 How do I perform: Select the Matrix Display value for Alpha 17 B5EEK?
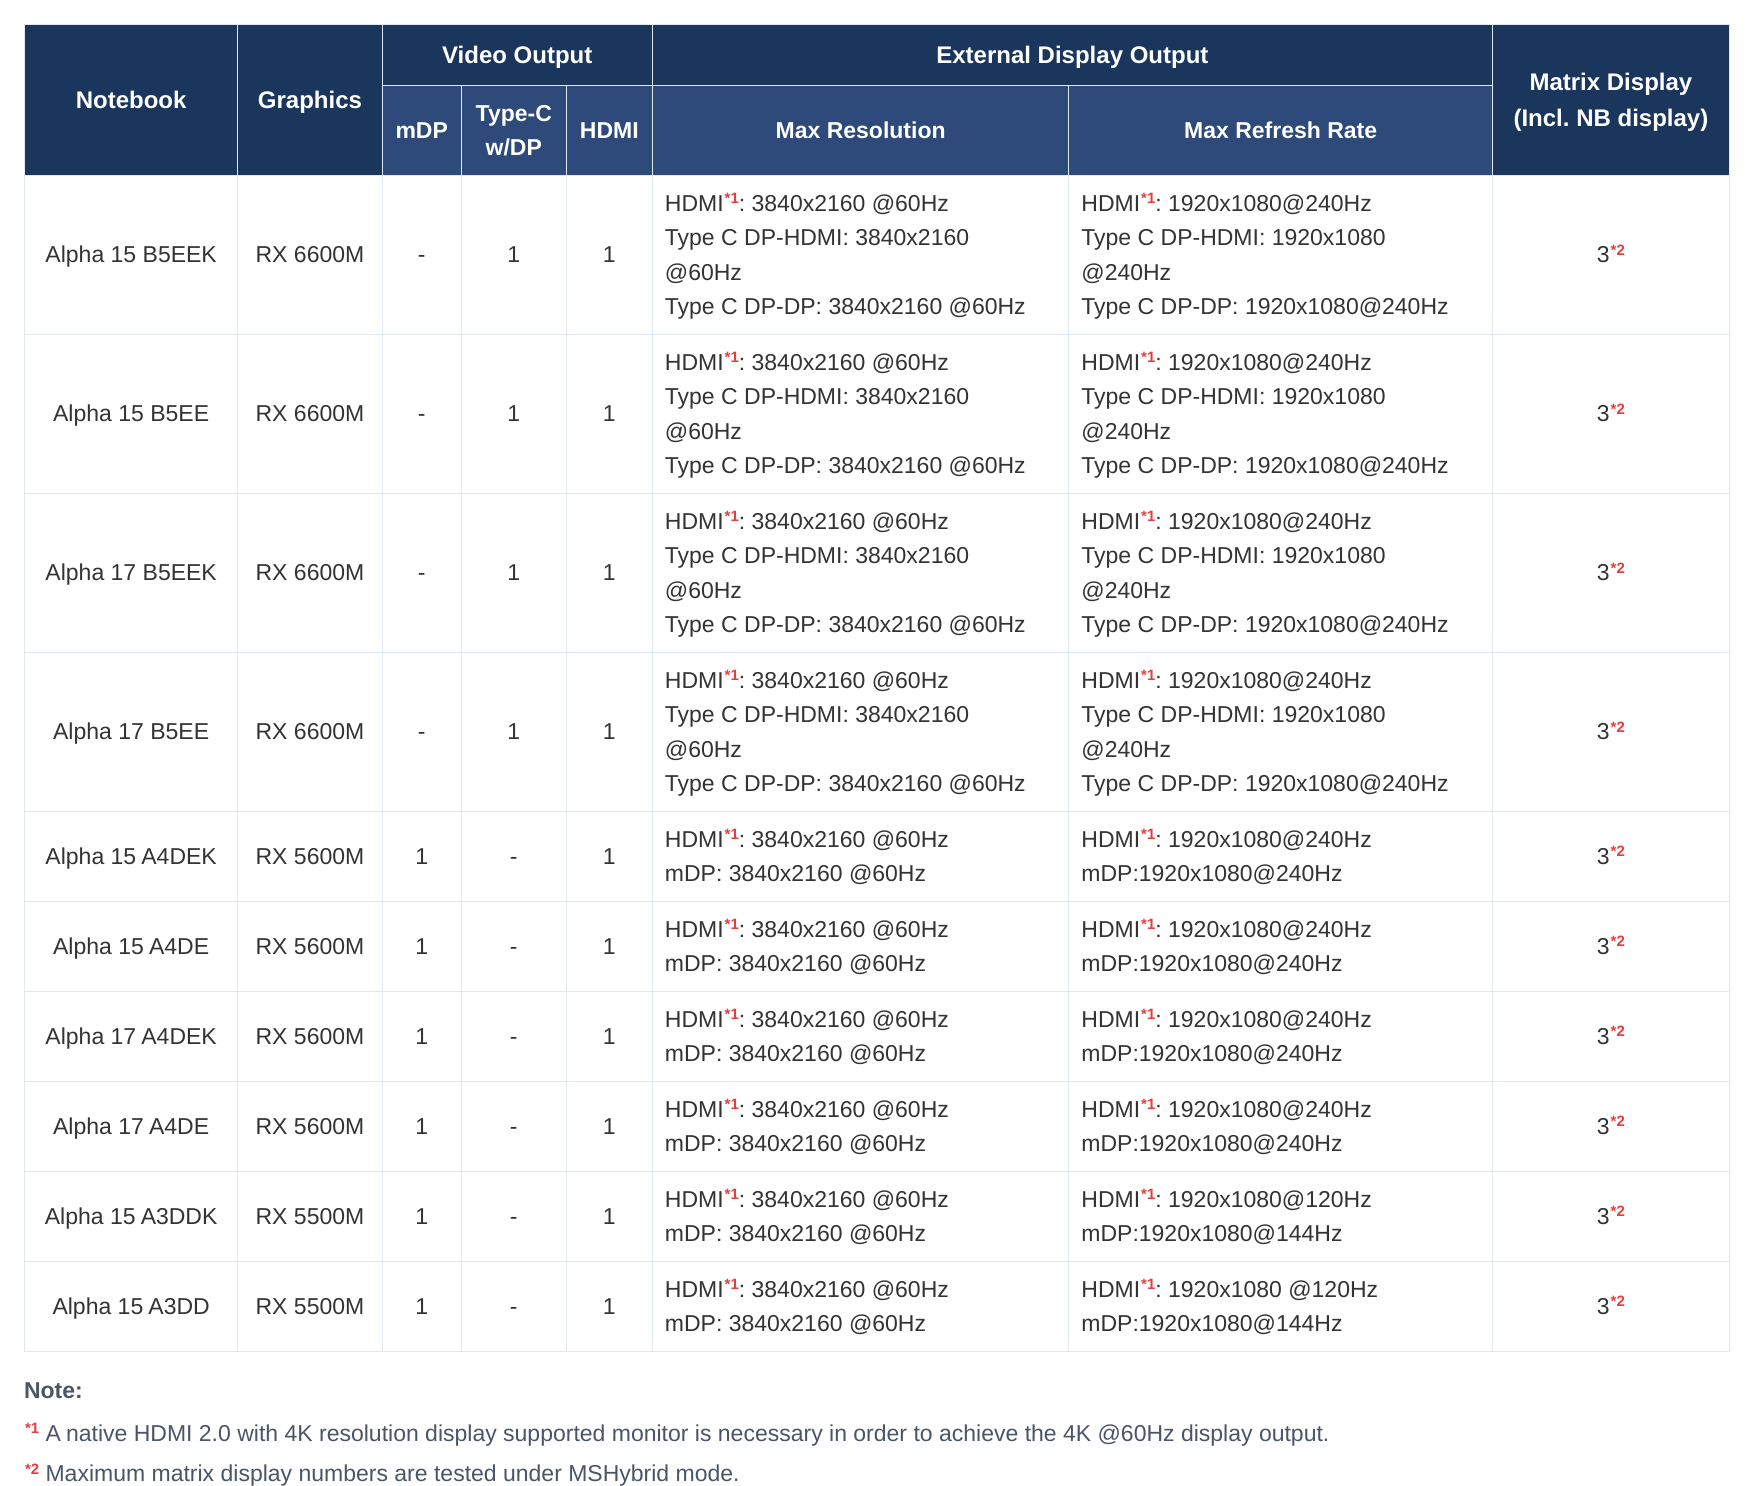coord(1610,572)
